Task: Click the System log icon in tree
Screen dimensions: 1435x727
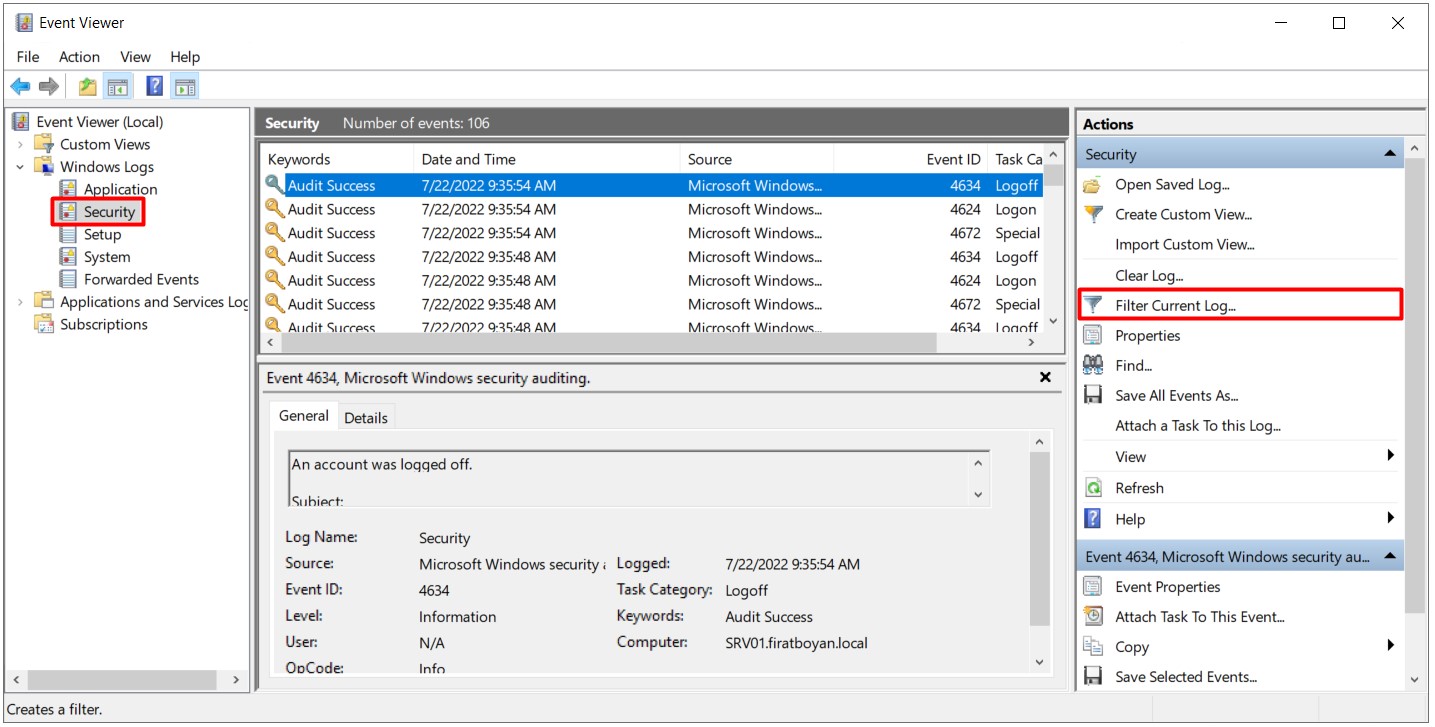Action: tap(68, 257)
